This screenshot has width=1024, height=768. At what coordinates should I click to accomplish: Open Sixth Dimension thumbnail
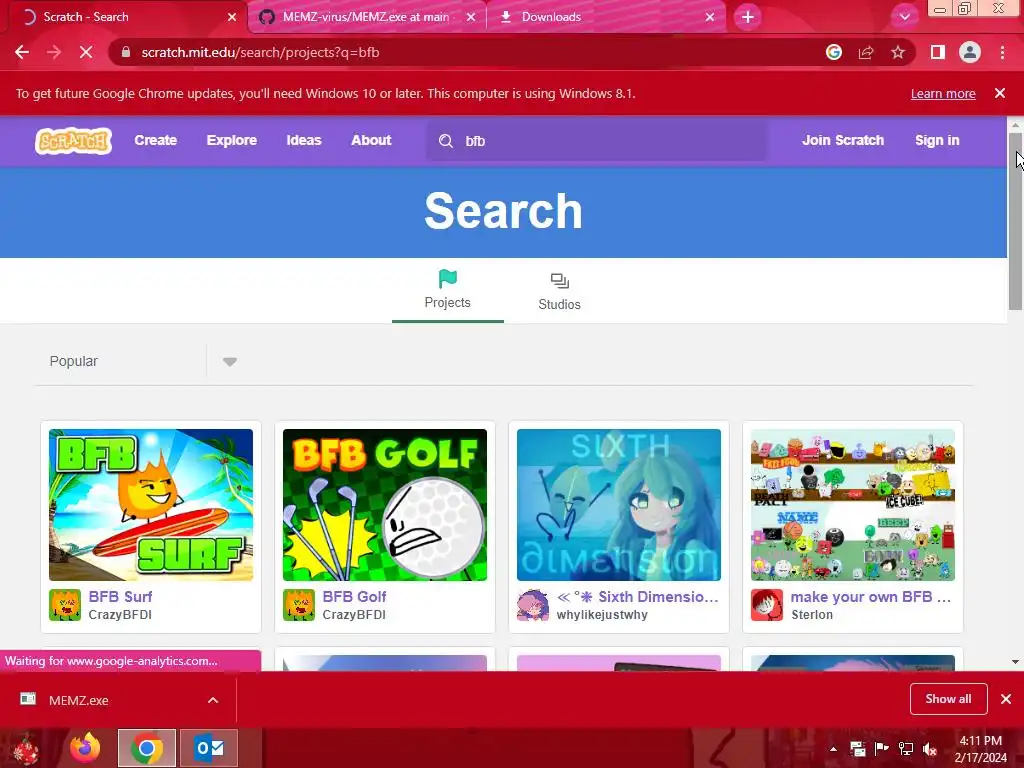[619, 505]
